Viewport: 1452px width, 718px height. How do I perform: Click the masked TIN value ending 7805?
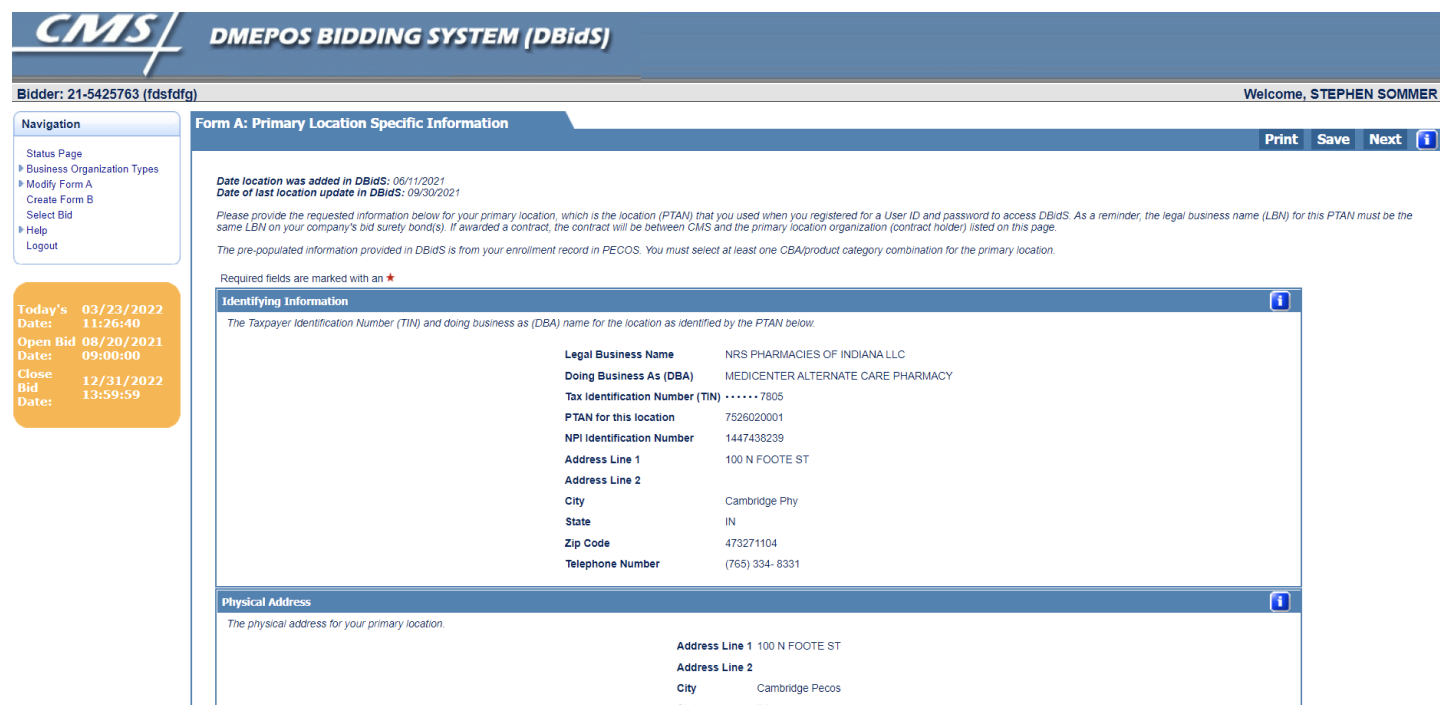click(754, 397)
